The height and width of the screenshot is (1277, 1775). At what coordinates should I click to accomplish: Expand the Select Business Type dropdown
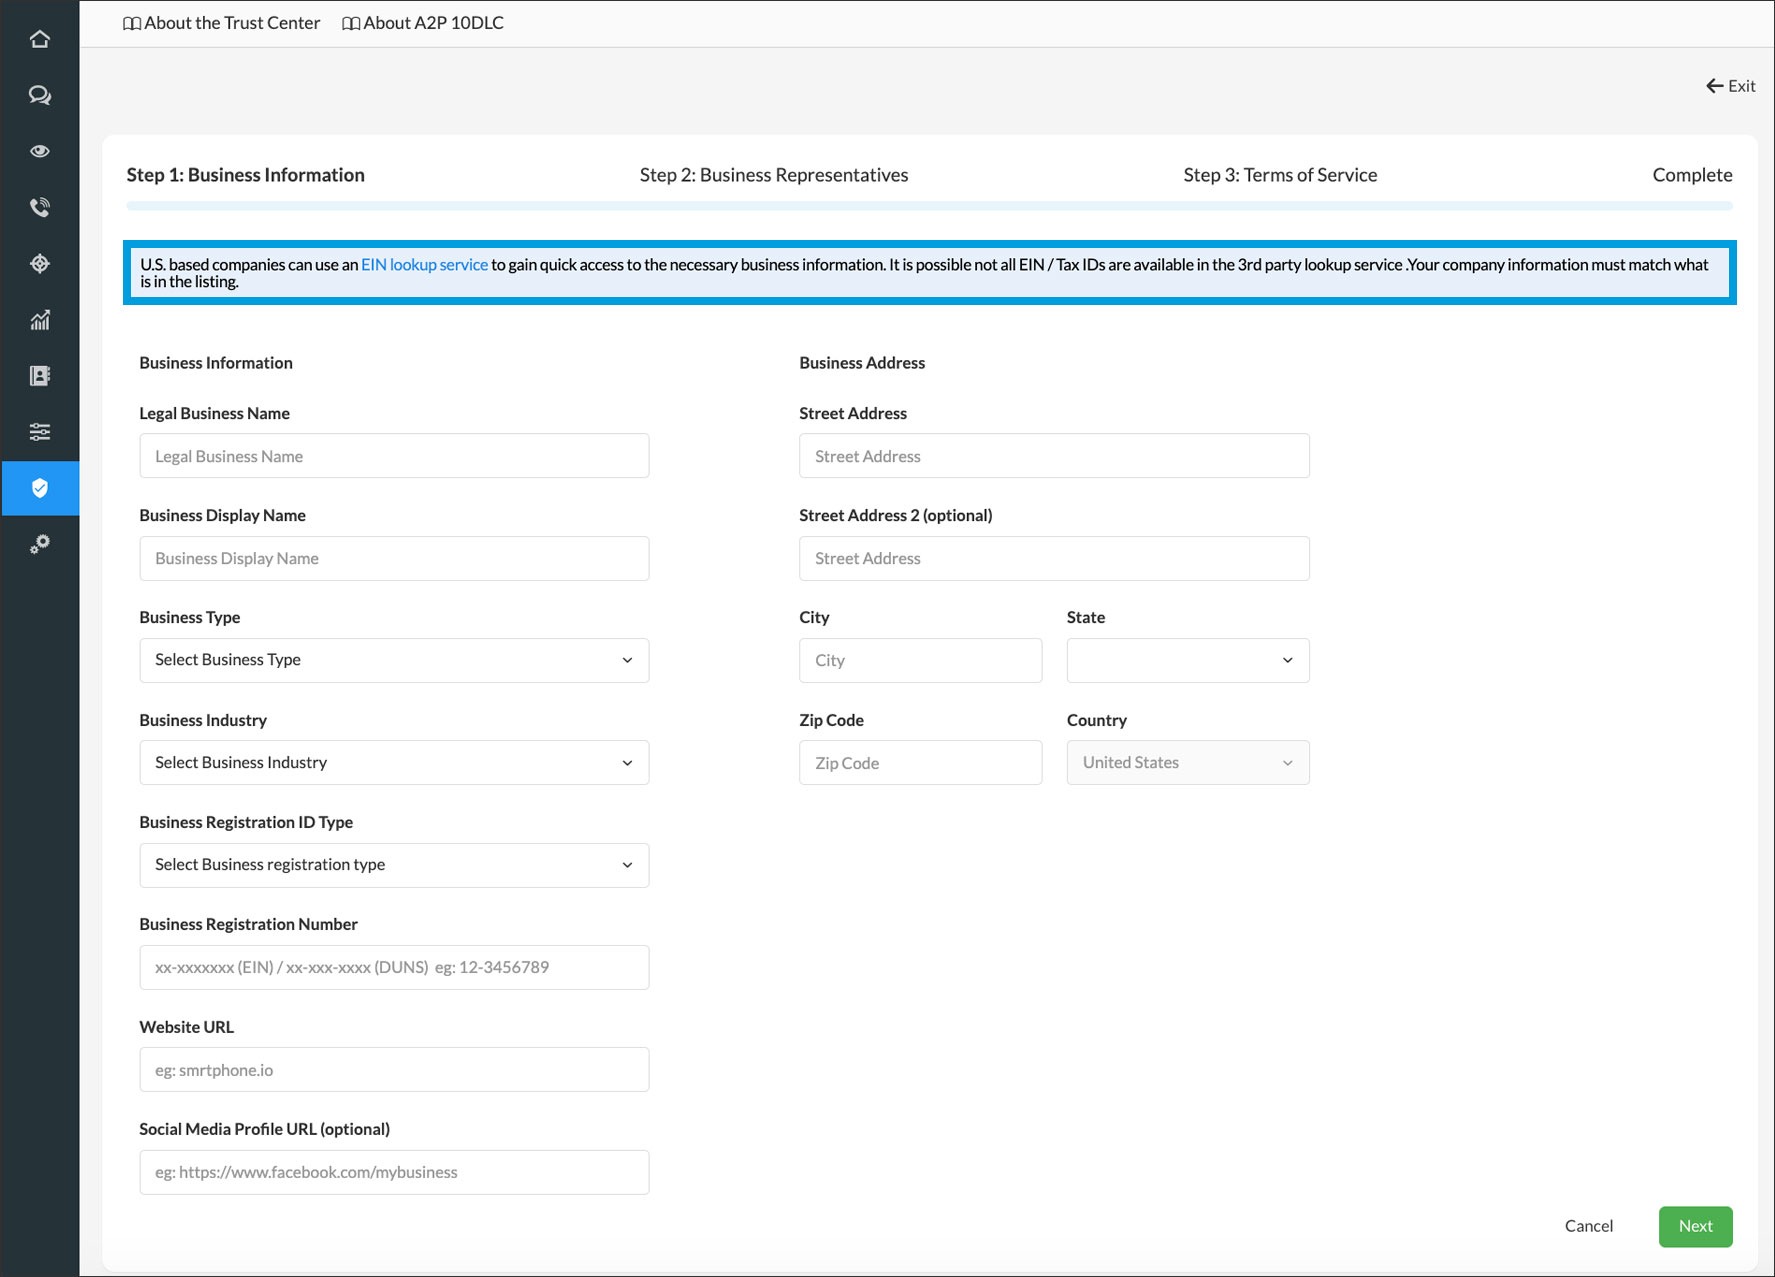point(394,660)
